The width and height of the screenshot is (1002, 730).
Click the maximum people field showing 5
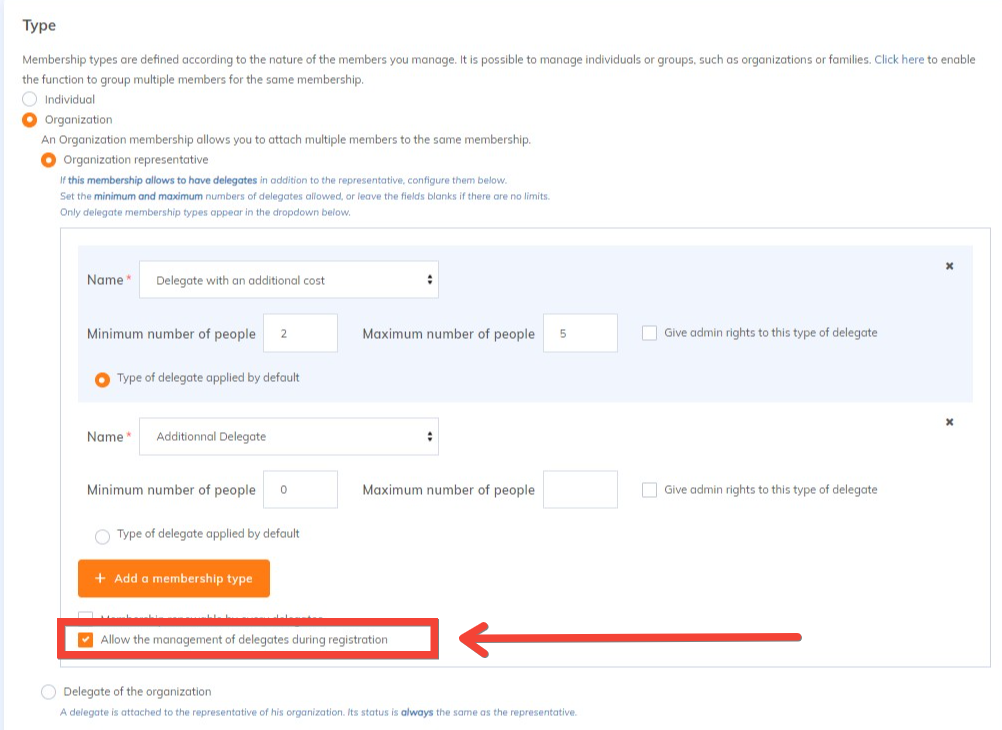[580, 334]
